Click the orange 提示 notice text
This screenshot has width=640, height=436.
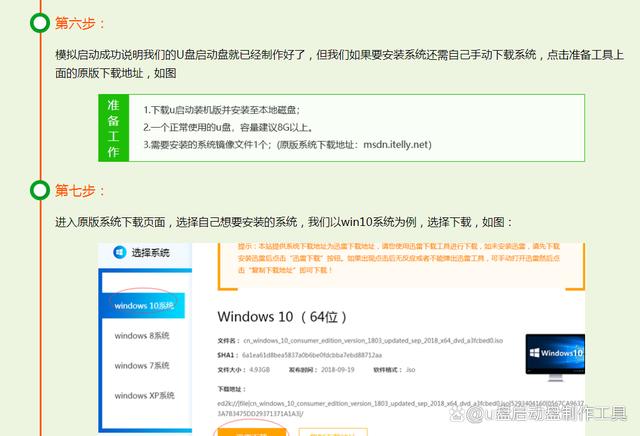coord(399,258)
